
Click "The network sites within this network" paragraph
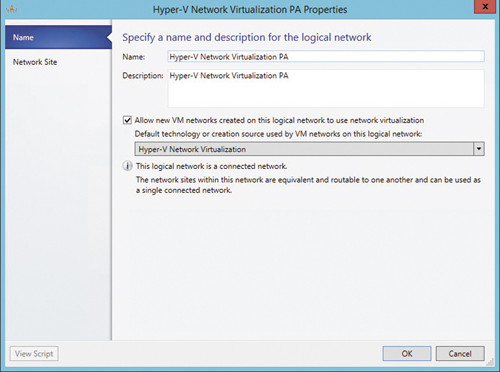tap(308, 185)
